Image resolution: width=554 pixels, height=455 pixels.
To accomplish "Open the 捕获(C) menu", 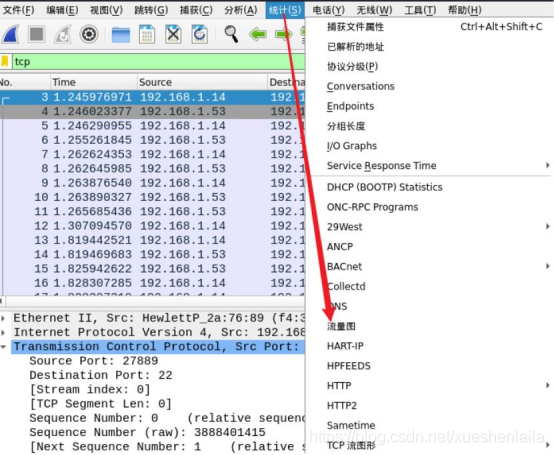I will [x=196, y=10].
